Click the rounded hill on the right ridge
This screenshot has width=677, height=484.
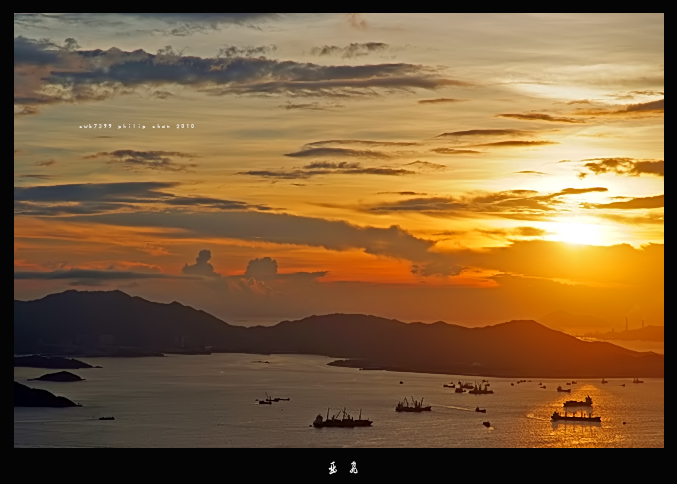[x=520, y=327]
